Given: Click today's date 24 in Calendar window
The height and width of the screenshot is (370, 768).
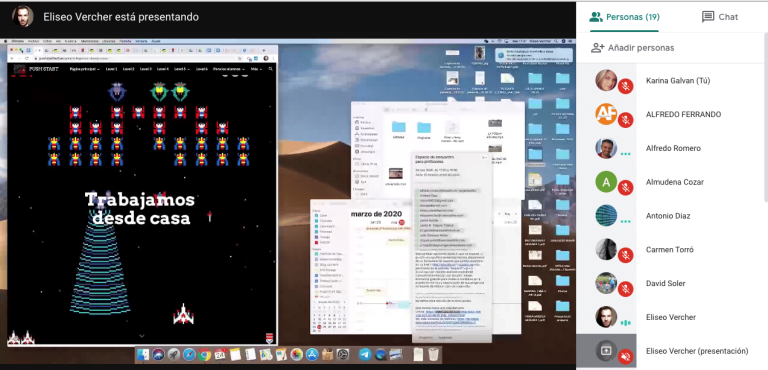Looking at the screenshot, I should click(x=402, y=222).
